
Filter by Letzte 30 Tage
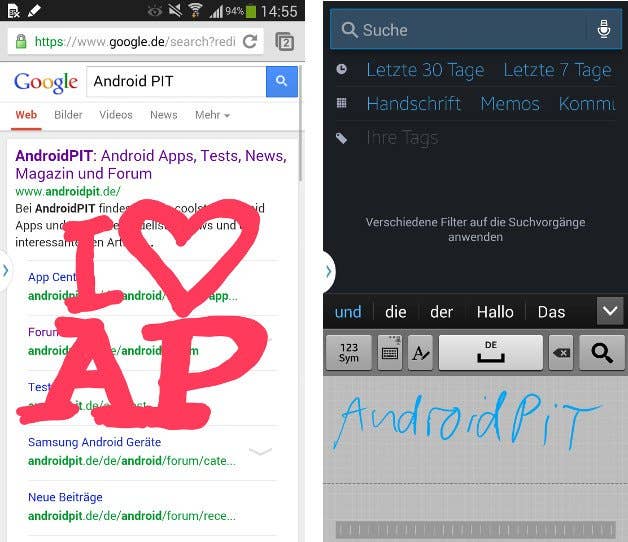[425, 71]
